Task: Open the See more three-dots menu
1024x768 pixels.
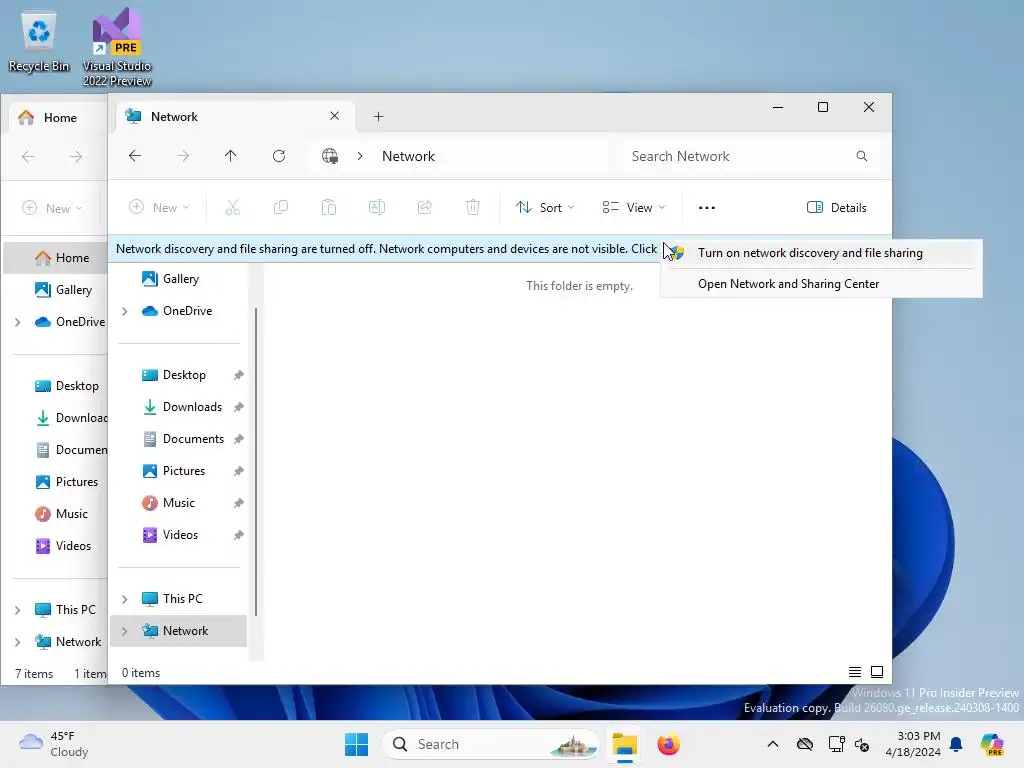Action: pyautogui.click(x=707, y=208)
